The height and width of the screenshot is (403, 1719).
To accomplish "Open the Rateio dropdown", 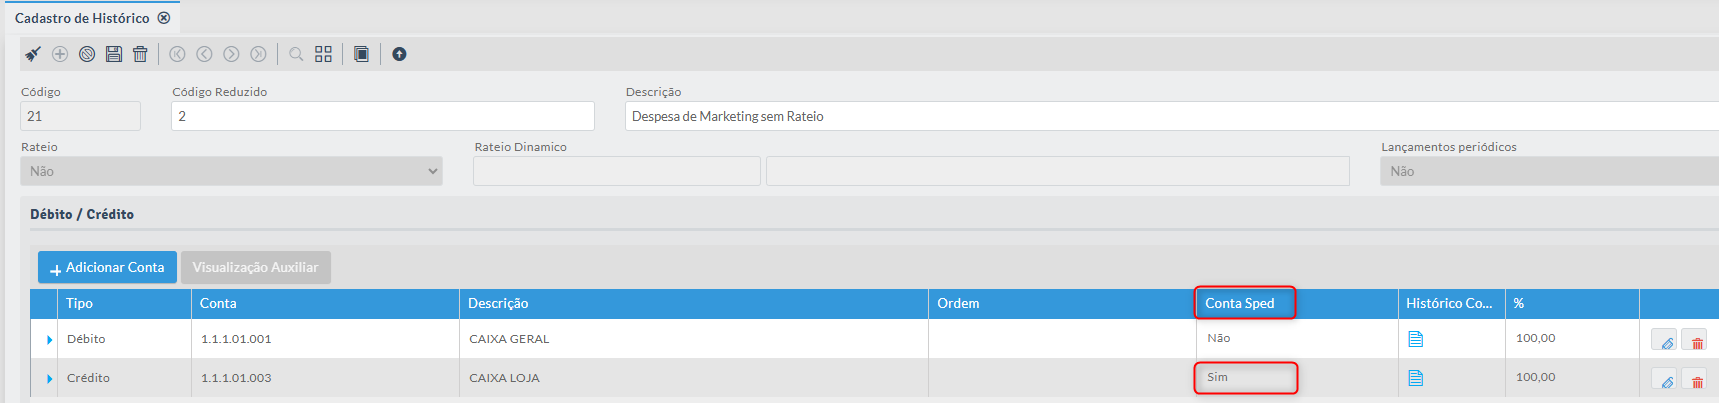I will click(231, 171).
